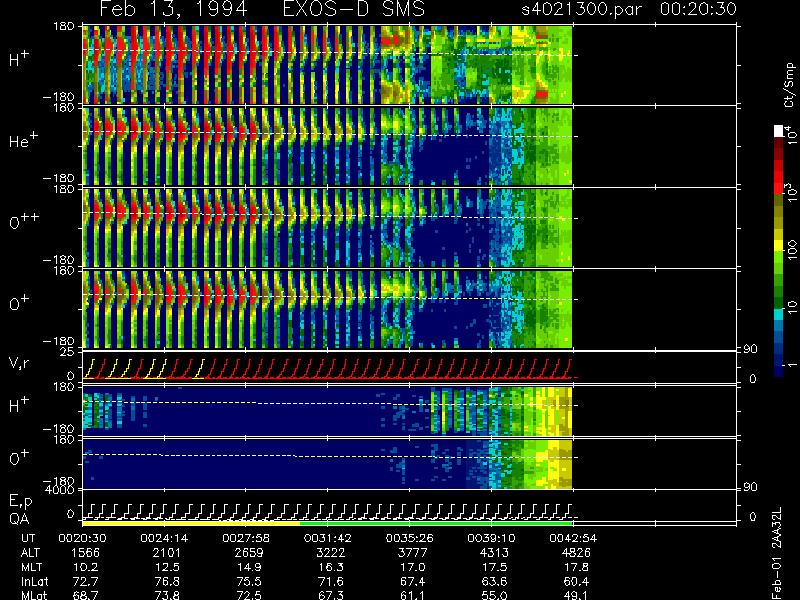Viewport: 800px width, 600px height.
Task: Select UT value '0031:42'
Action: click(x=328, y=538)
